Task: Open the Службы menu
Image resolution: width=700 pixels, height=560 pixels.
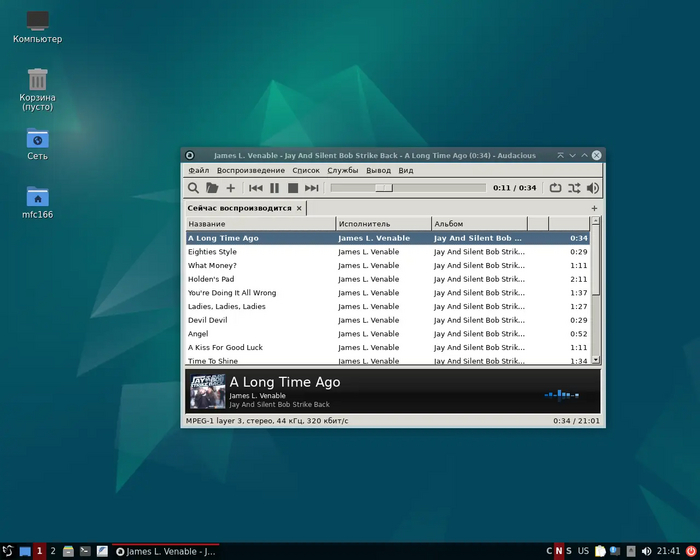Action: pyautogui.click(x=342, y=170)
